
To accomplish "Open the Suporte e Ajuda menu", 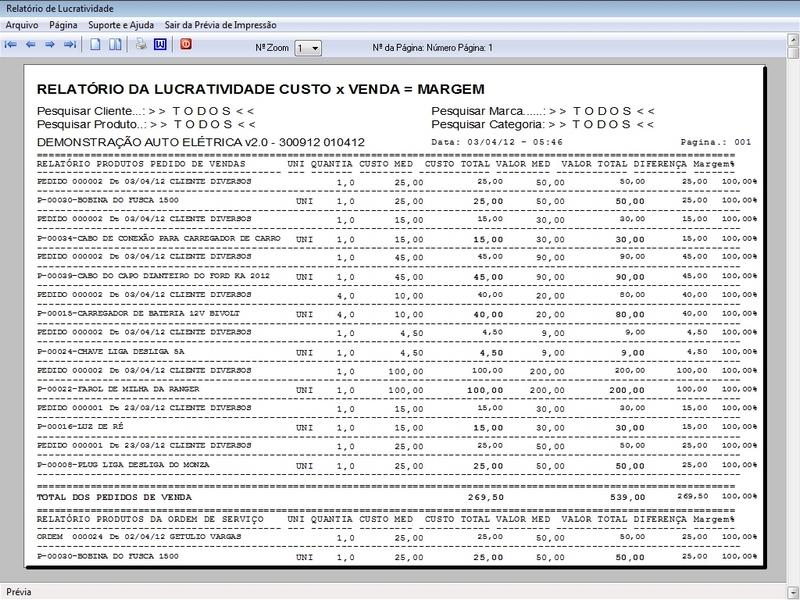I will click(x=121, y=25).
